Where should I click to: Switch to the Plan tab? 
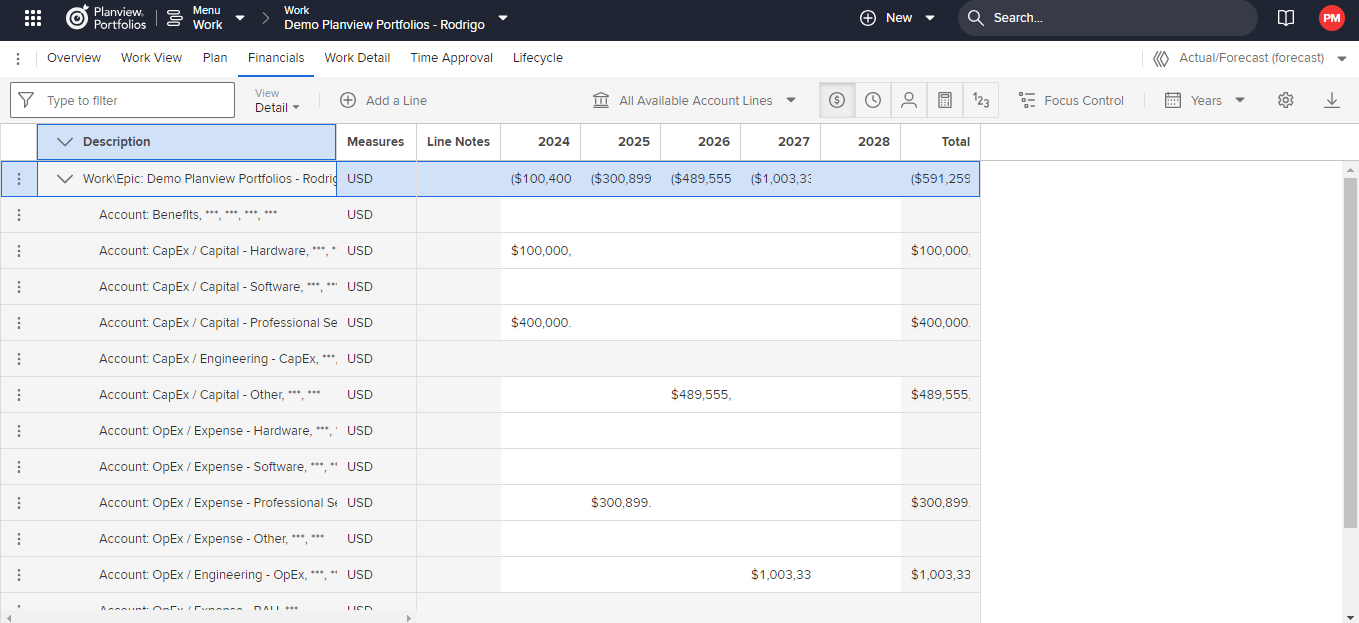point(215,58)
